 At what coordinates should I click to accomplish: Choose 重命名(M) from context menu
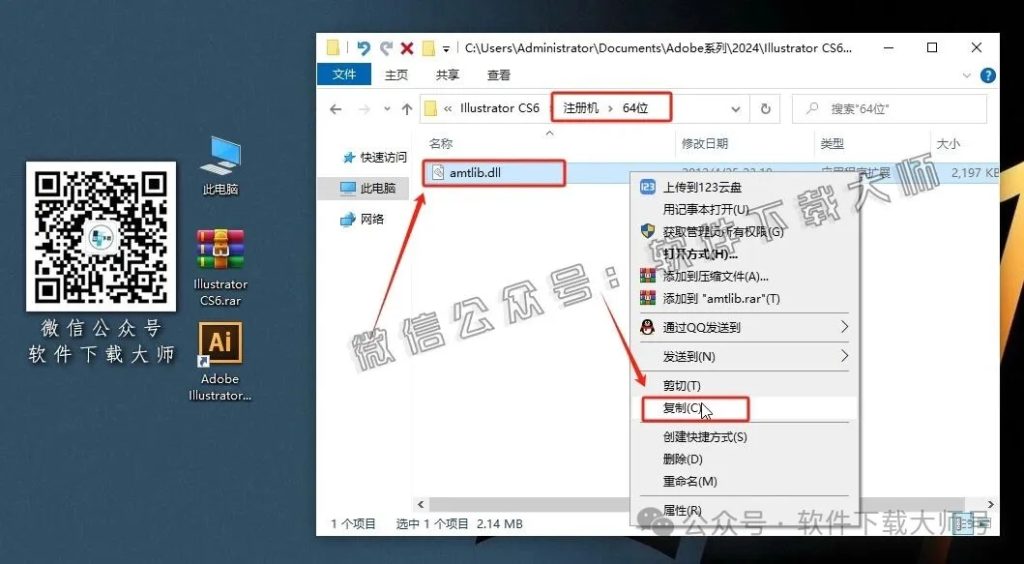690,481
